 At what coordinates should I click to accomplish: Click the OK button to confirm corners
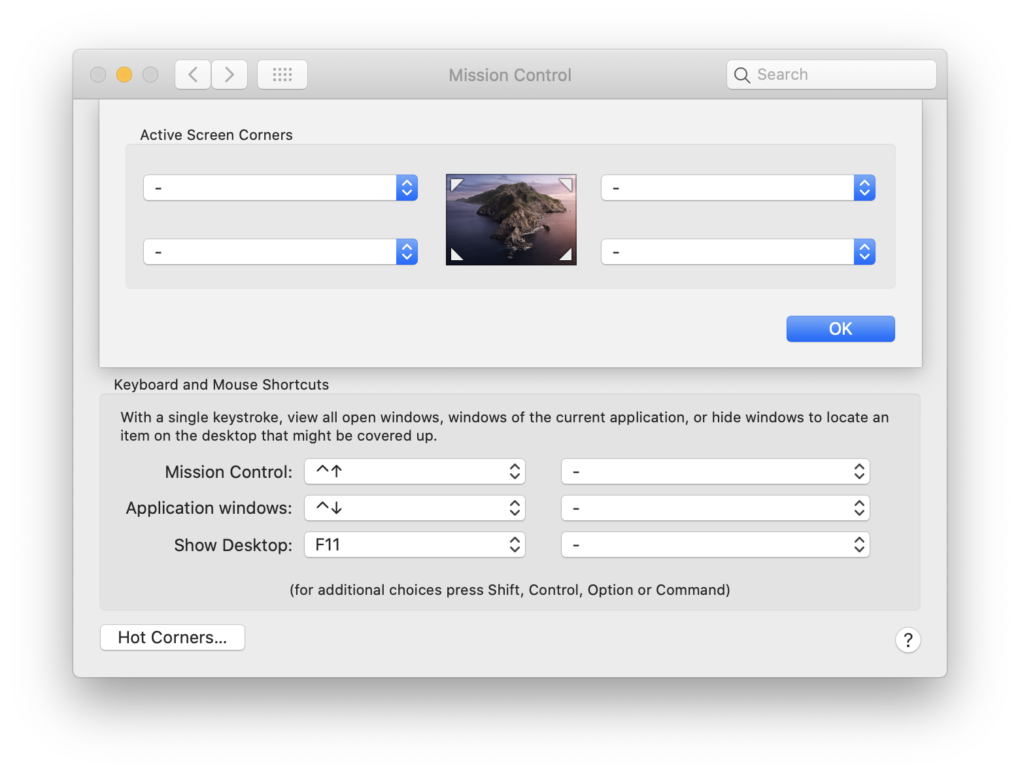click(840, 328)
